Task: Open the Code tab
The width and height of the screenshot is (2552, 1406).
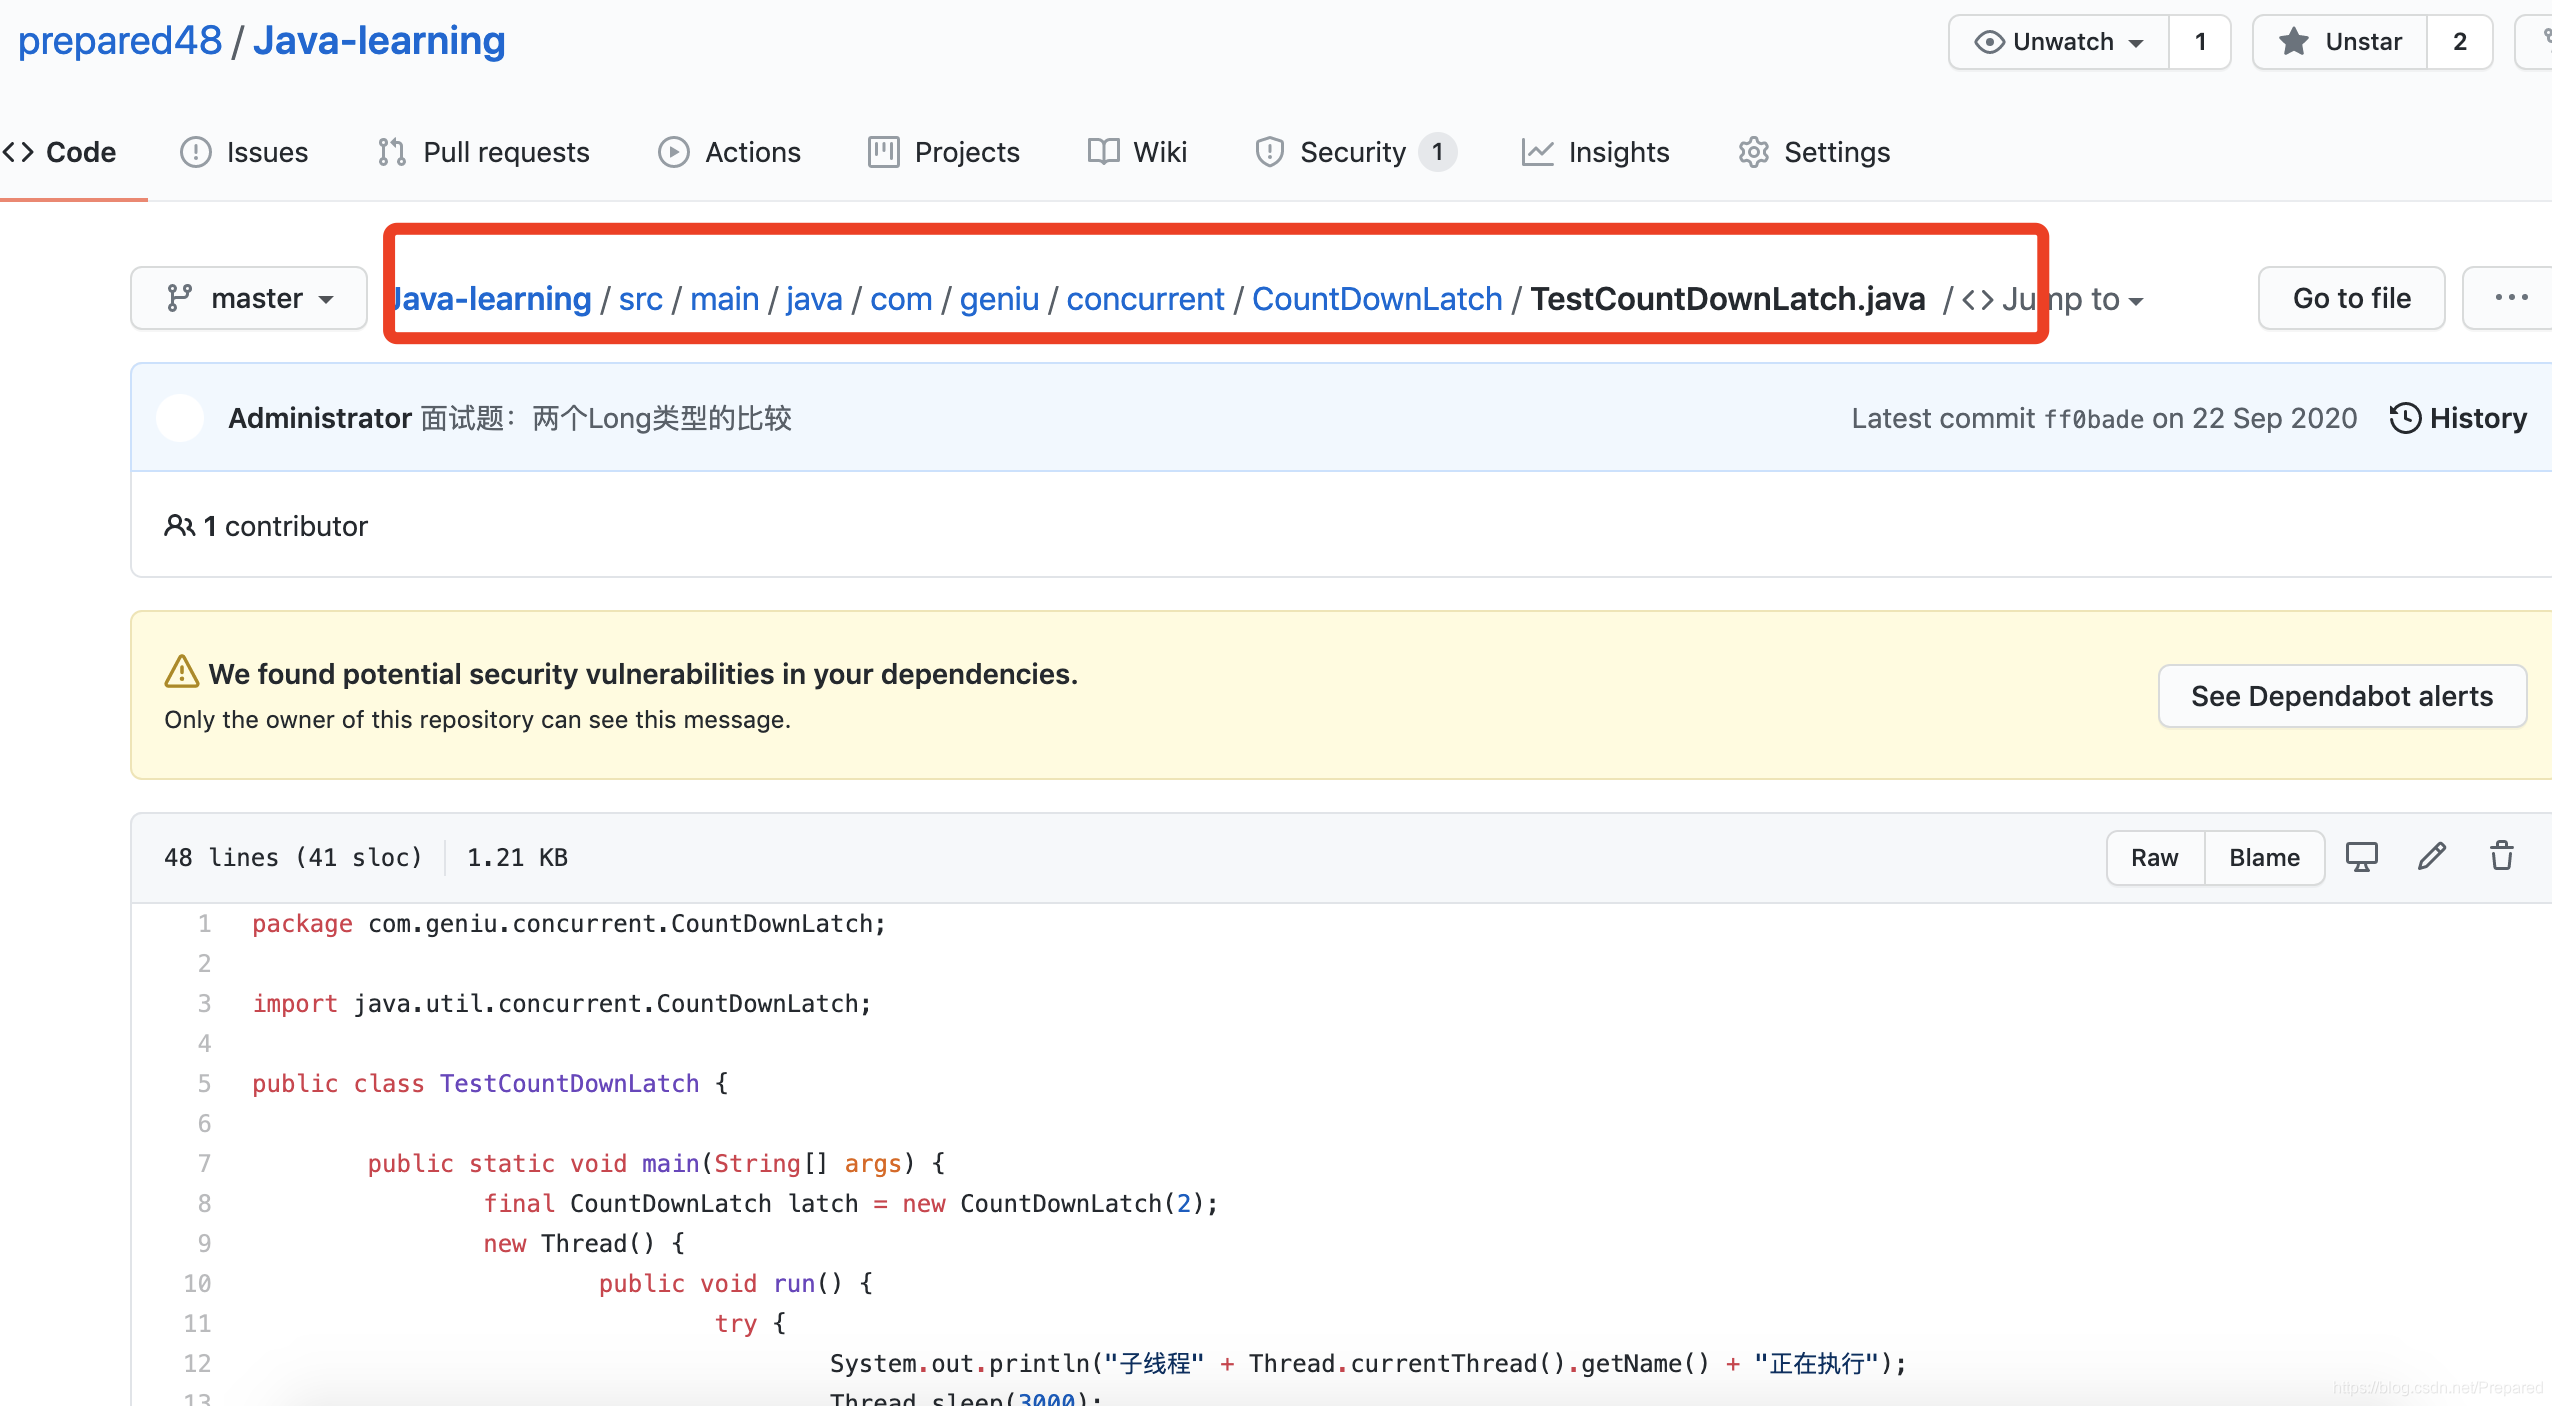Action: click(60, 152)
